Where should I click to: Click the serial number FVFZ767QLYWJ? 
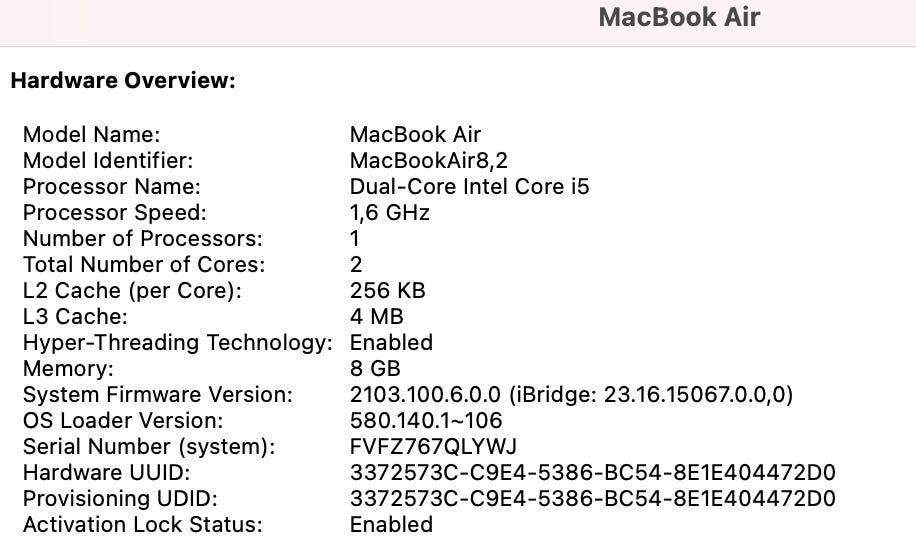(433, 447)
